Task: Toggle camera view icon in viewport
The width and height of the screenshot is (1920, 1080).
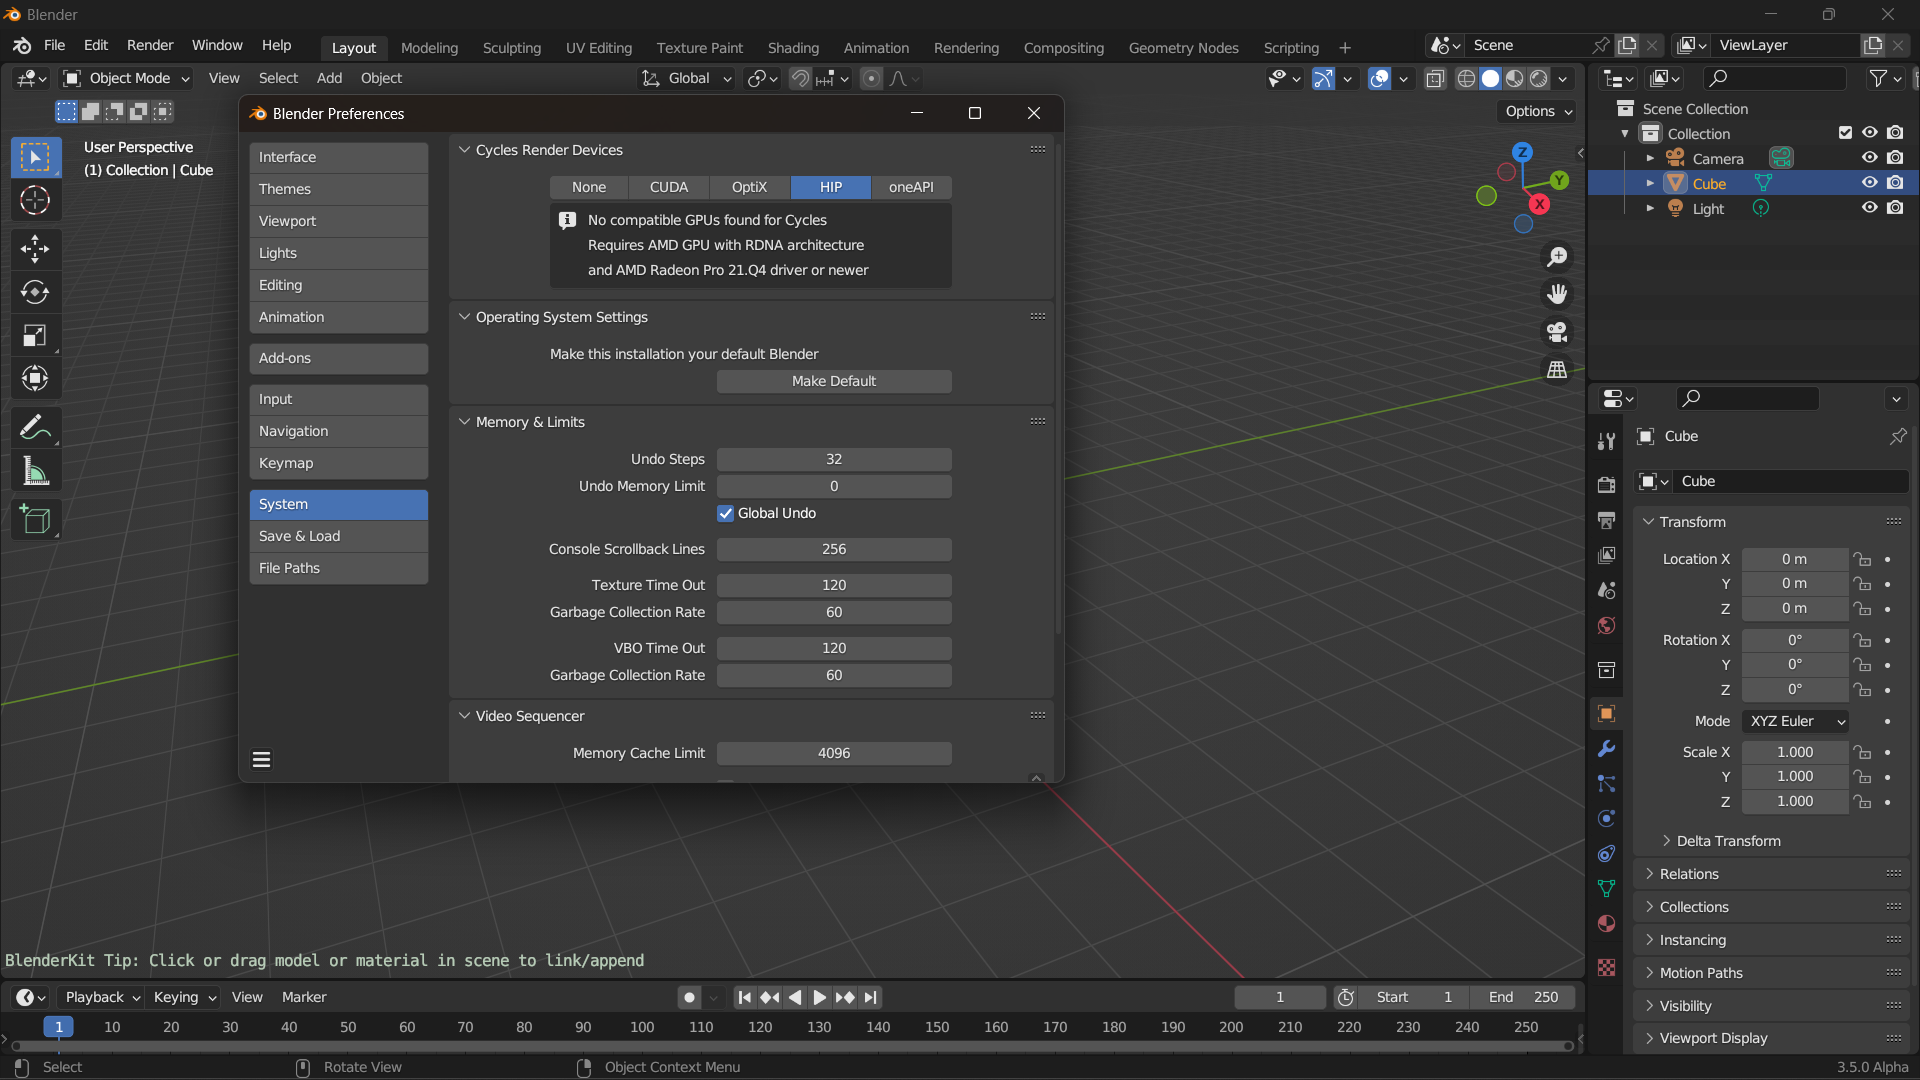Action: pyautogui.click(x=1557, y=332)
